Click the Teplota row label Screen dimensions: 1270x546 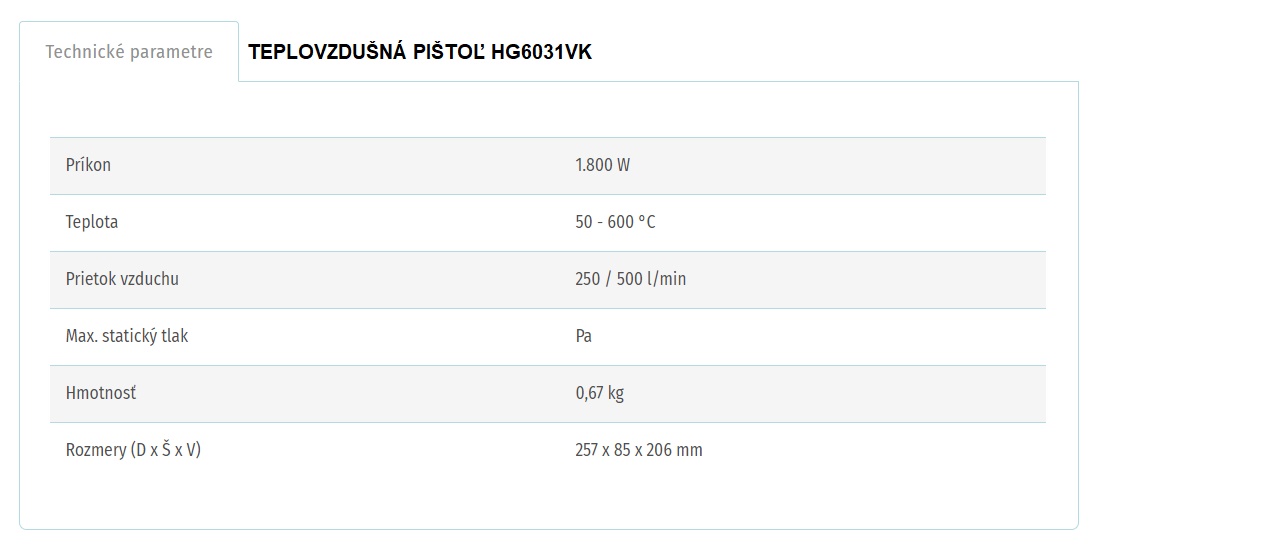[x=92, y=222]
